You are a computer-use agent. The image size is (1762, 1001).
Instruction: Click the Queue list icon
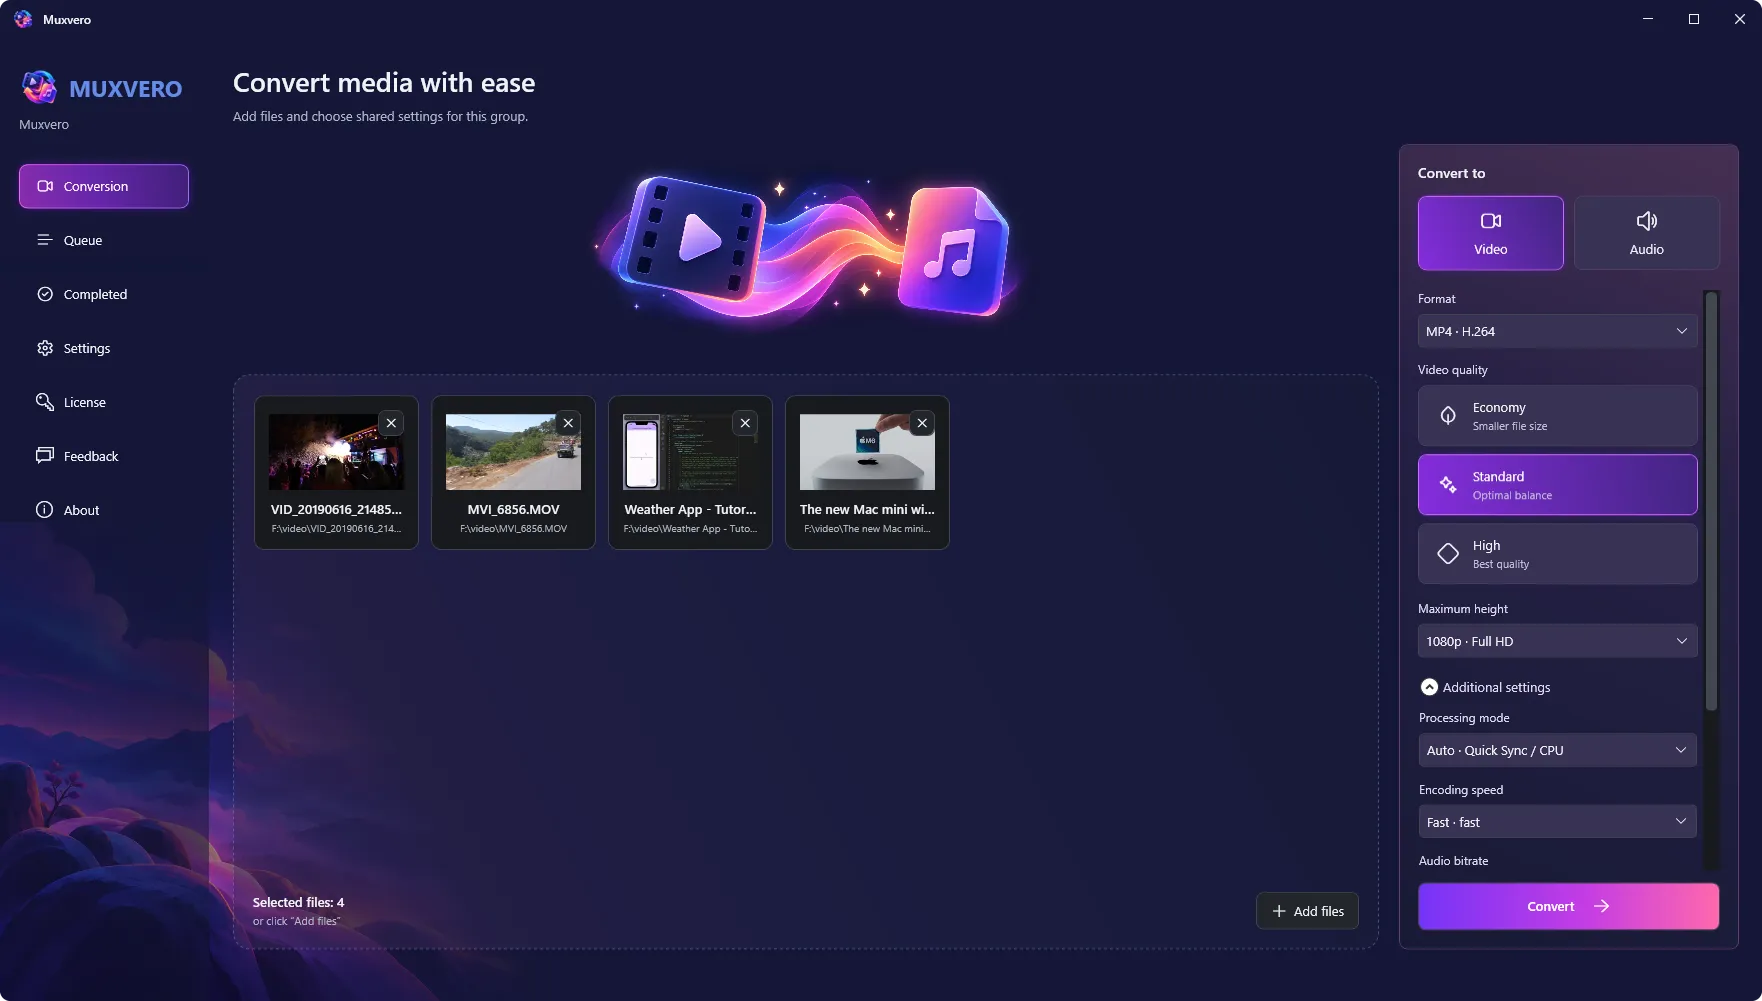coord(45,240)
